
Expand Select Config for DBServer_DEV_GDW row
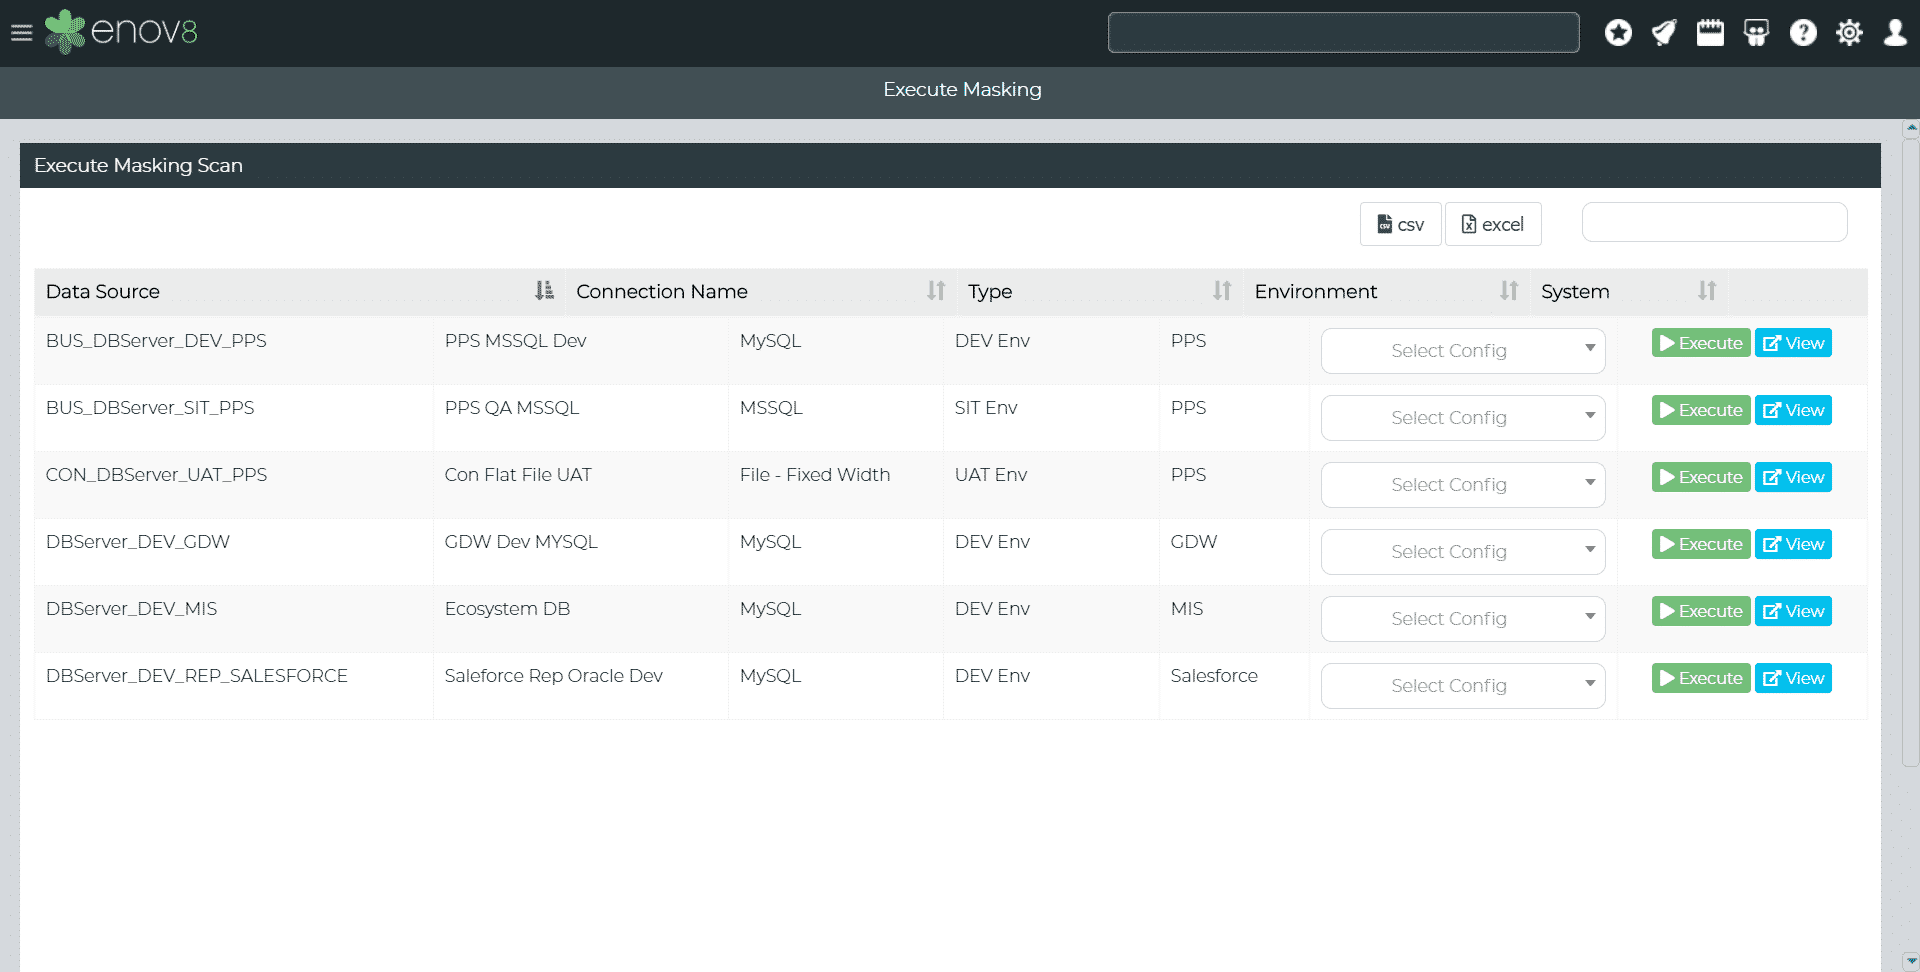1462,552
